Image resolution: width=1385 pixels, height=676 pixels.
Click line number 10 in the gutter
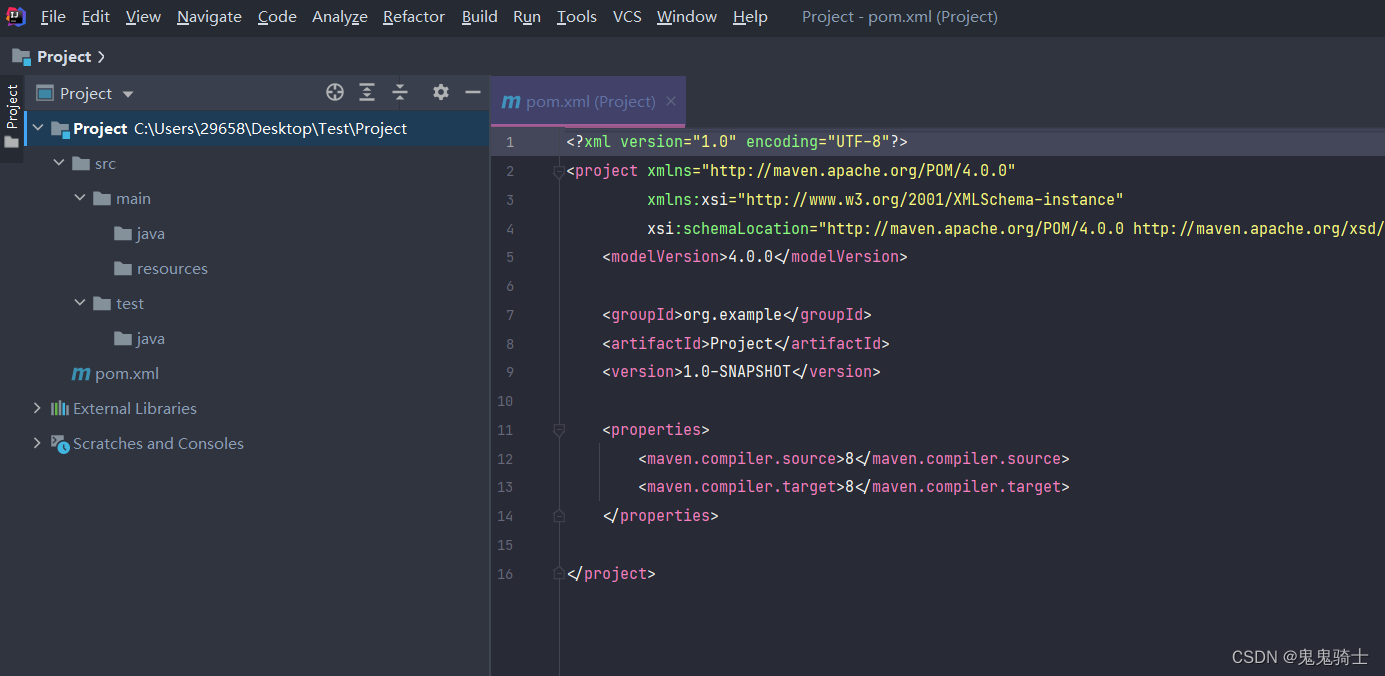click(x=506, y=401)
